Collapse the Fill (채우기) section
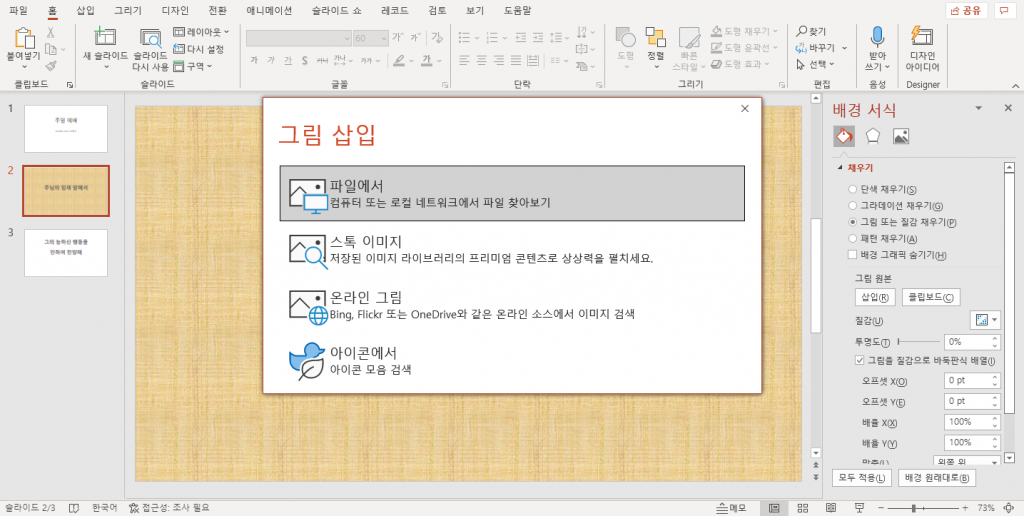 tap(840, 168)
